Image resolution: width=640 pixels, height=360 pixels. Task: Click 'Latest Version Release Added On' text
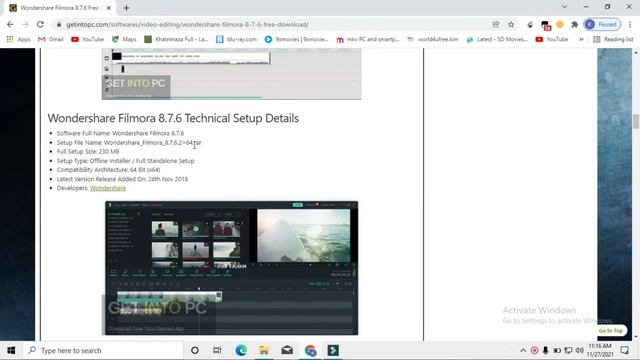click(x=122, y=179)
